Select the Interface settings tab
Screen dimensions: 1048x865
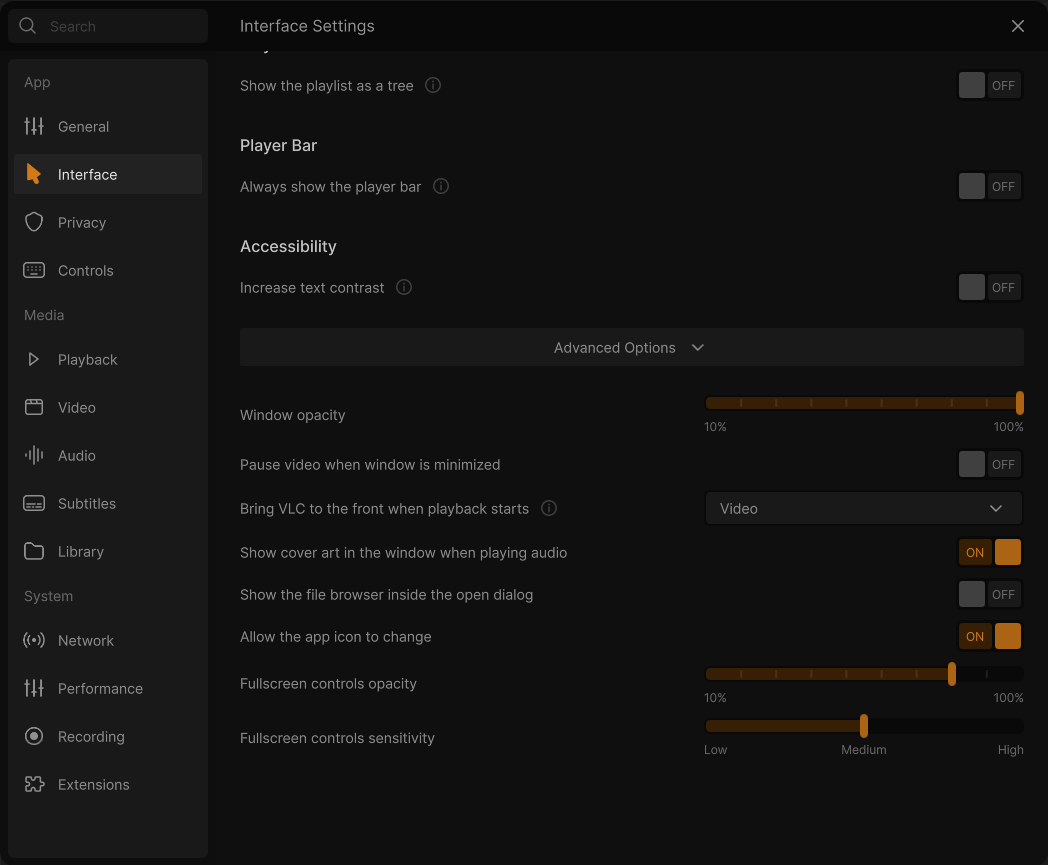click(108, 174)
